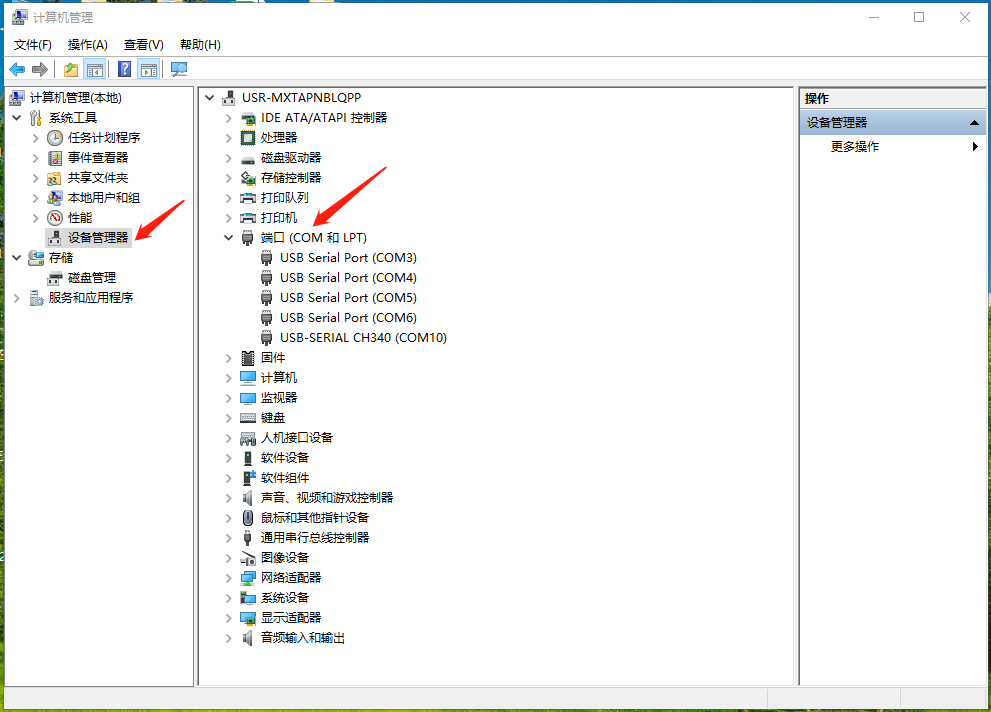Click the processor category icon
The width and height of the screenshot is (991, 712).
pyautogui.click(x=248, y=138)
